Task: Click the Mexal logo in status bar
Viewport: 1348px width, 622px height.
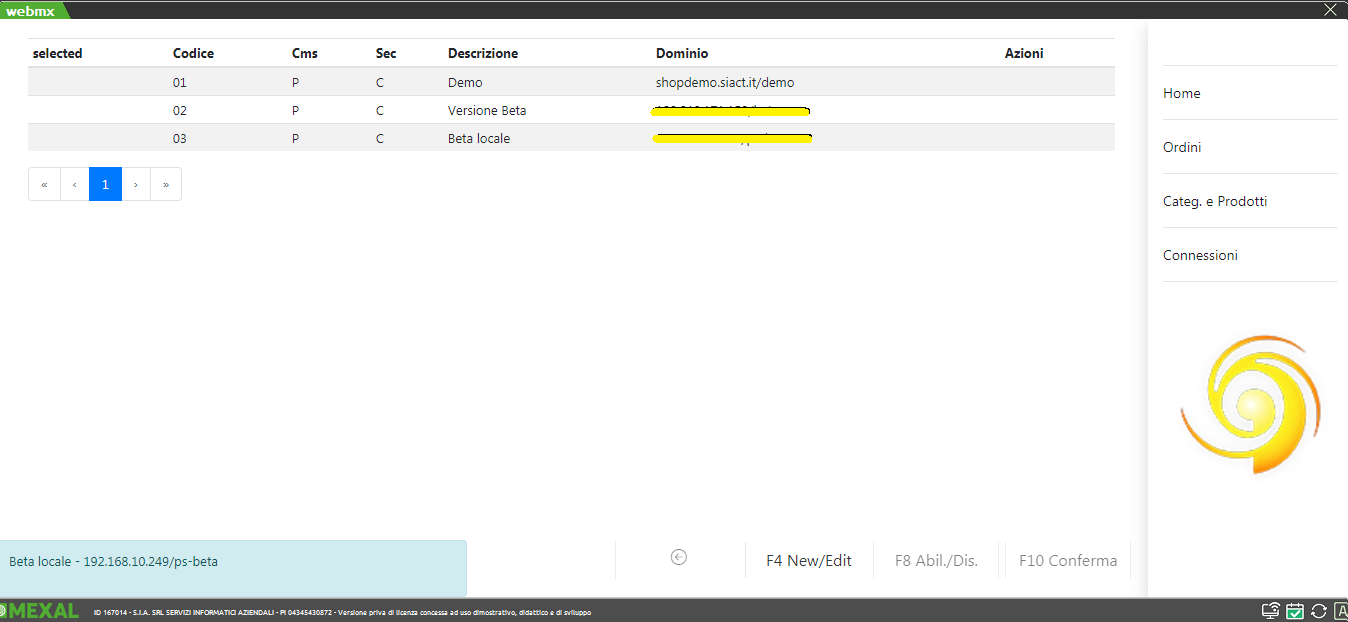Action: click(x=41, y=611)
